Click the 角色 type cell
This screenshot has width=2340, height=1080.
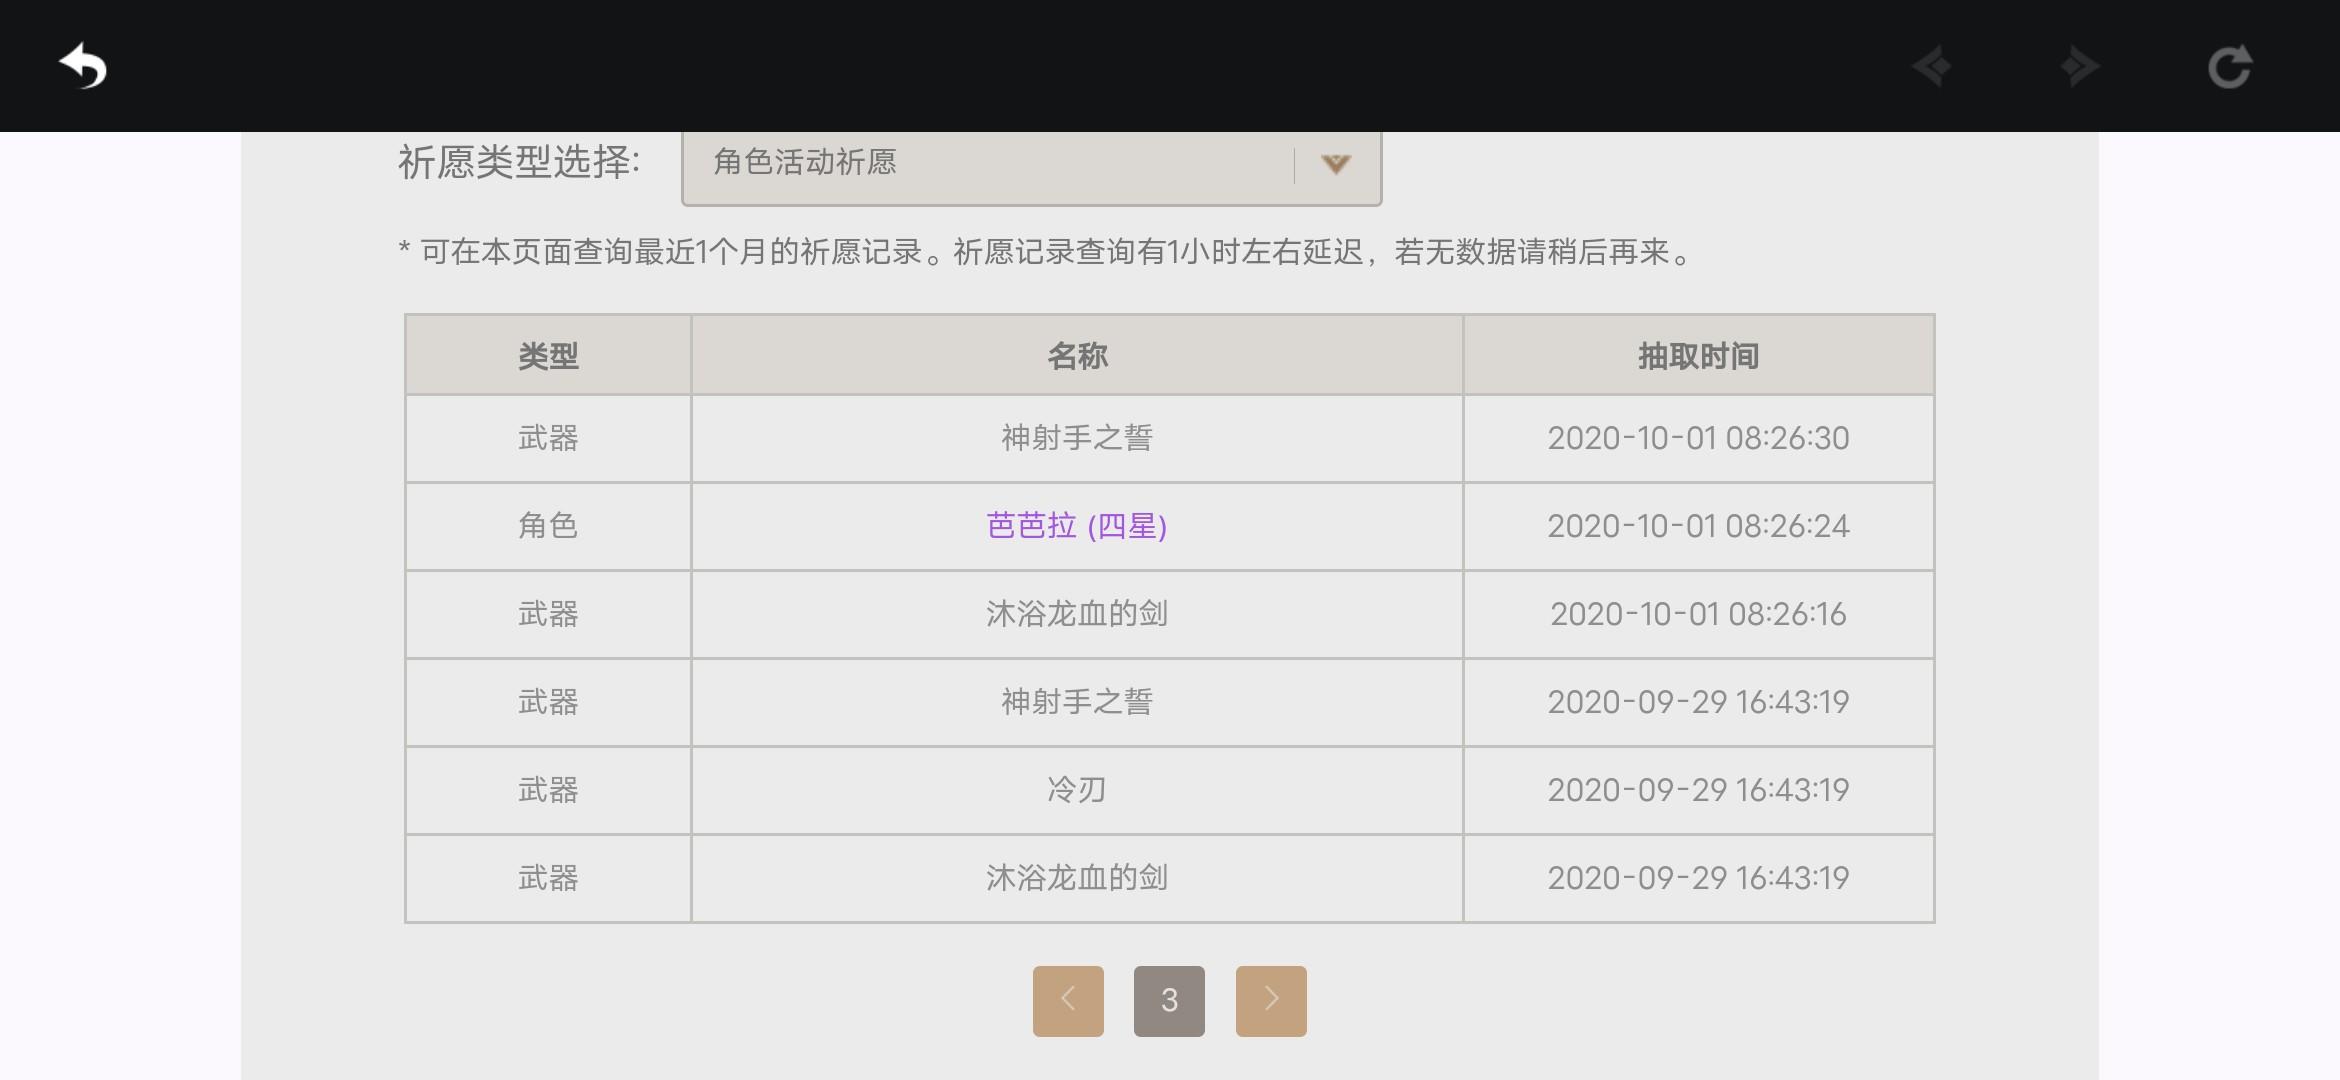click(x=548, y=526)
